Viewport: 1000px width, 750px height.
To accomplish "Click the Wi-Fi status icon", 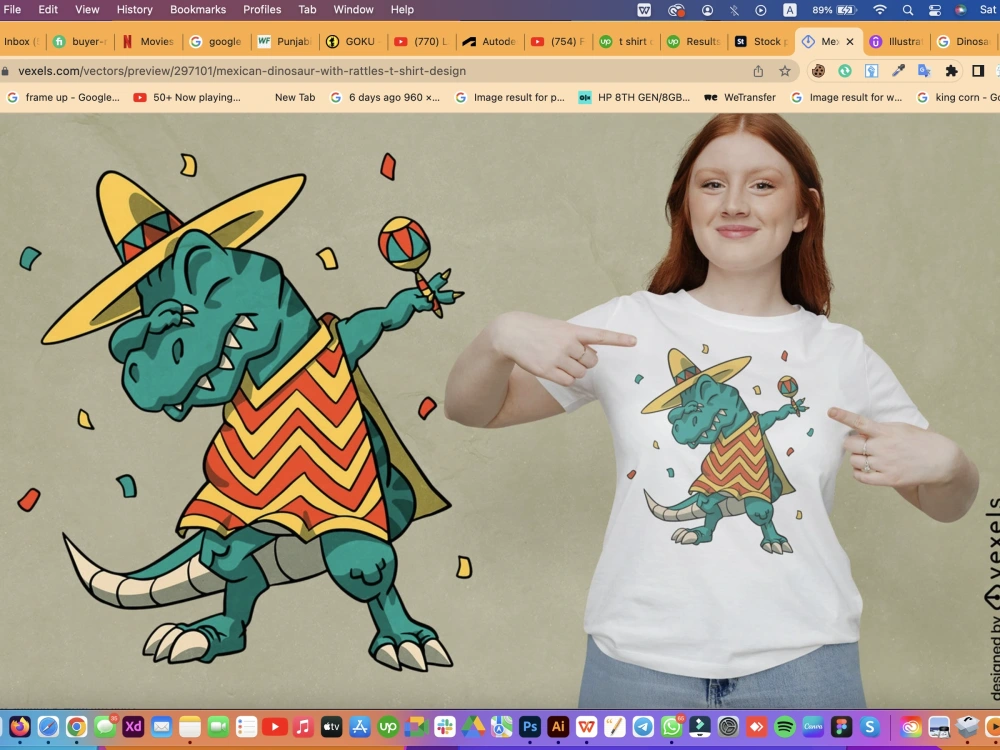I will [880, 10].
